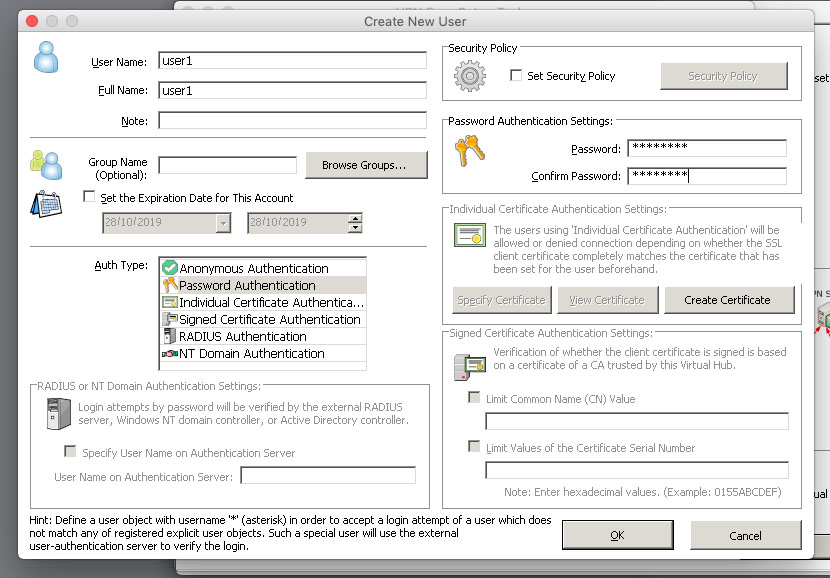Confirm the dialog with OK
This screenshot has width=830, height=578.
617,535
